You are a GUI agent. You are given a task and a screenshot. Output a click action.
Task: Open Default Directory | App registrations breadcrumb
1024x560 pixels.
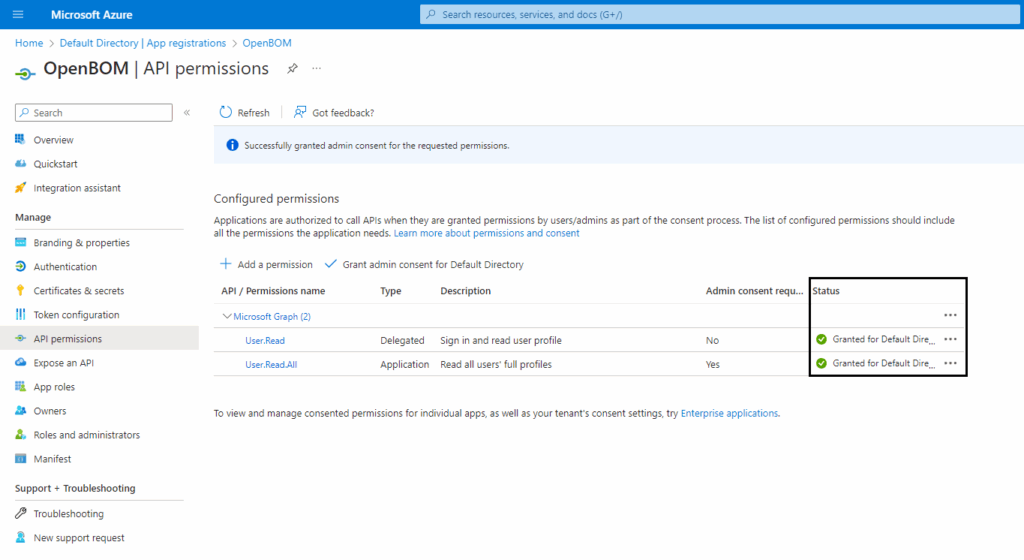[x=142, y=43]
